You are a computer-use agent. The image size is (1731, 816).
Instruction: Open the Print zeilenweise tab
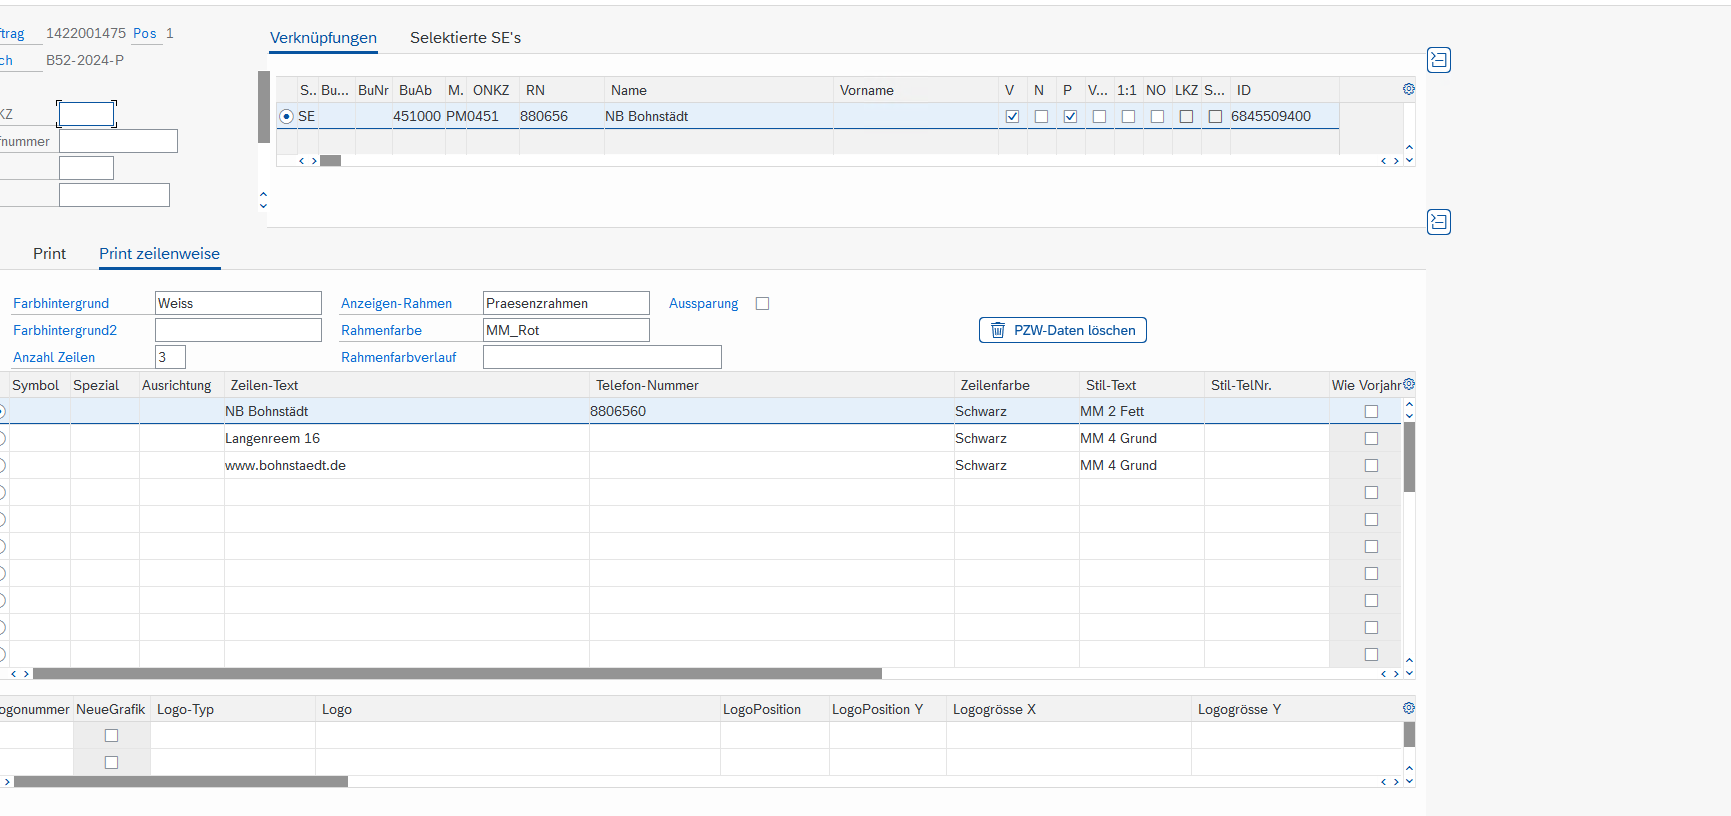pyautogui.click(x=159, y=254)
